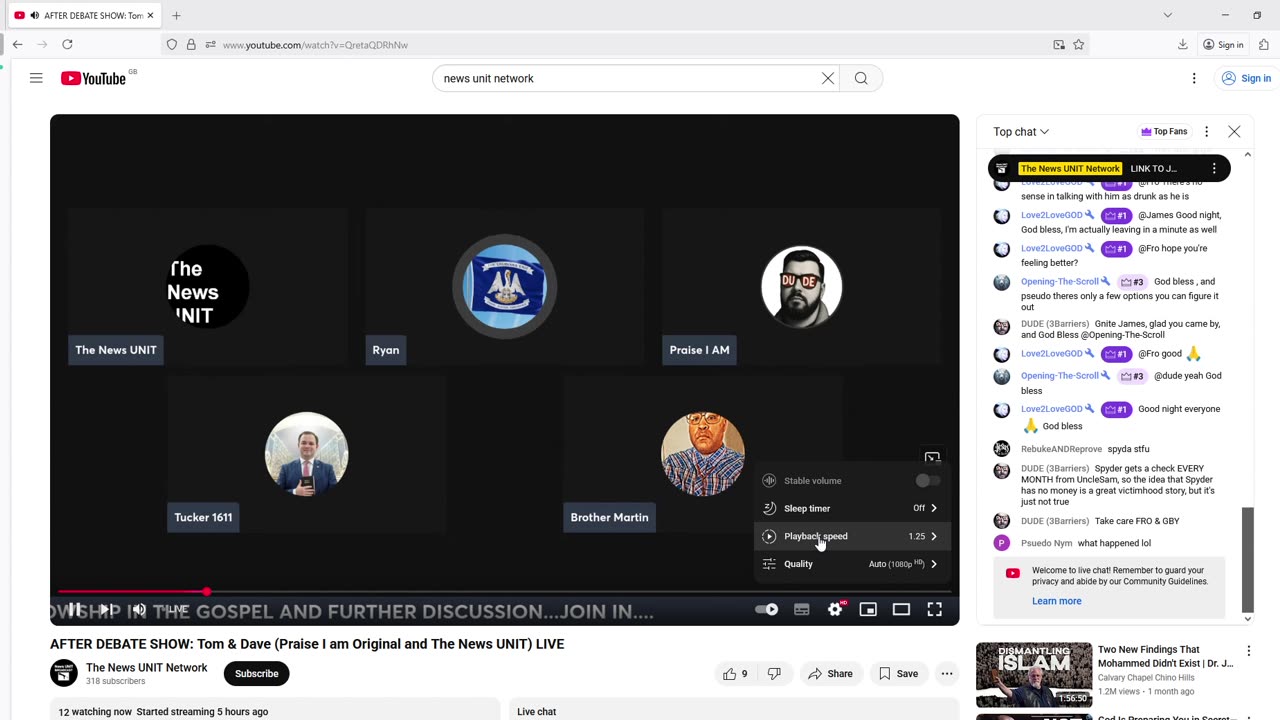Close the AFTER DEBATE SHOW tab
Viewport: 1280px width, 720px height.
(x=150, y=15)
